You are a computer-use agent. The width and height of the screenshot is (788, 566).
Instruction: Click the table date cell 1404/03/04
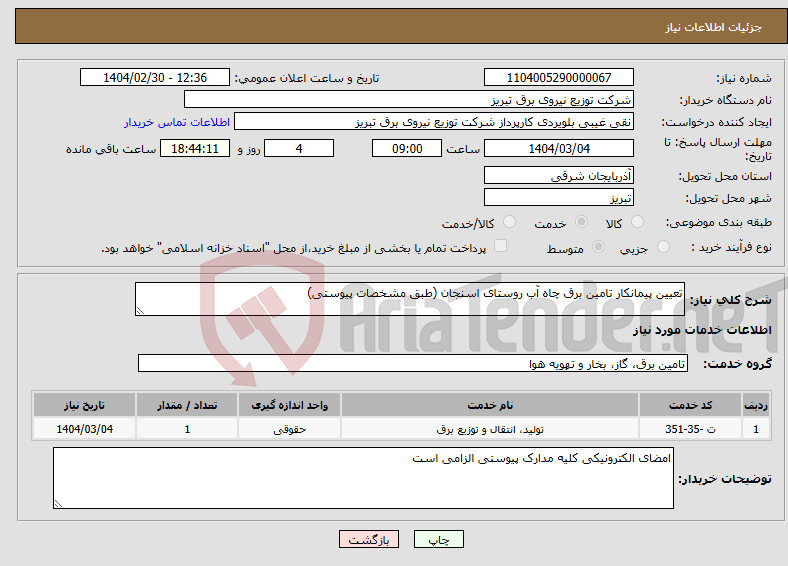84,429
